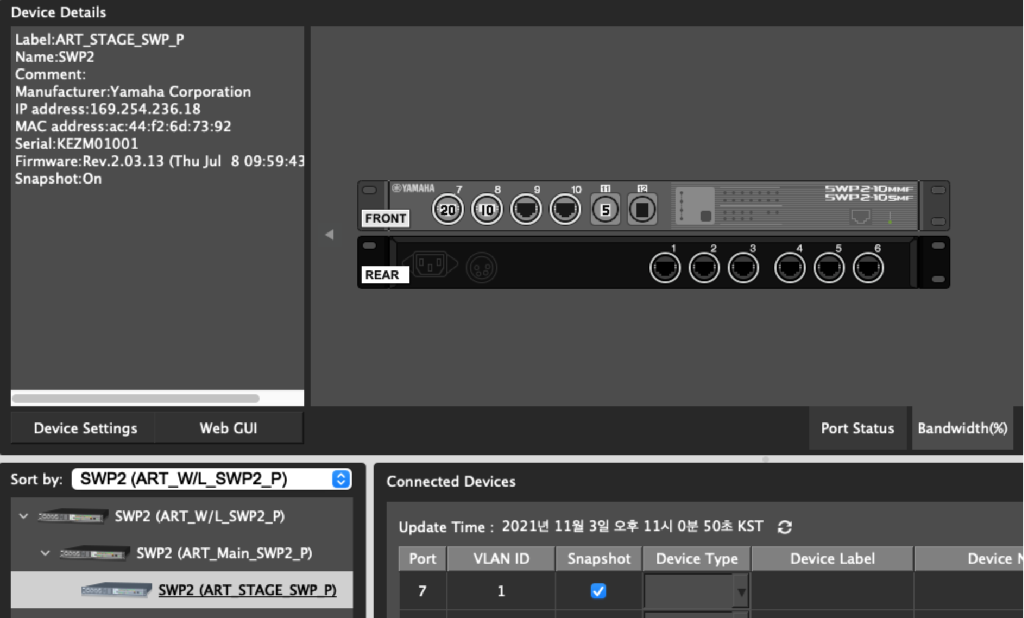Click Snapshot:On text in details
This screenshot has height=618, width=1024.
click(58, 178)
